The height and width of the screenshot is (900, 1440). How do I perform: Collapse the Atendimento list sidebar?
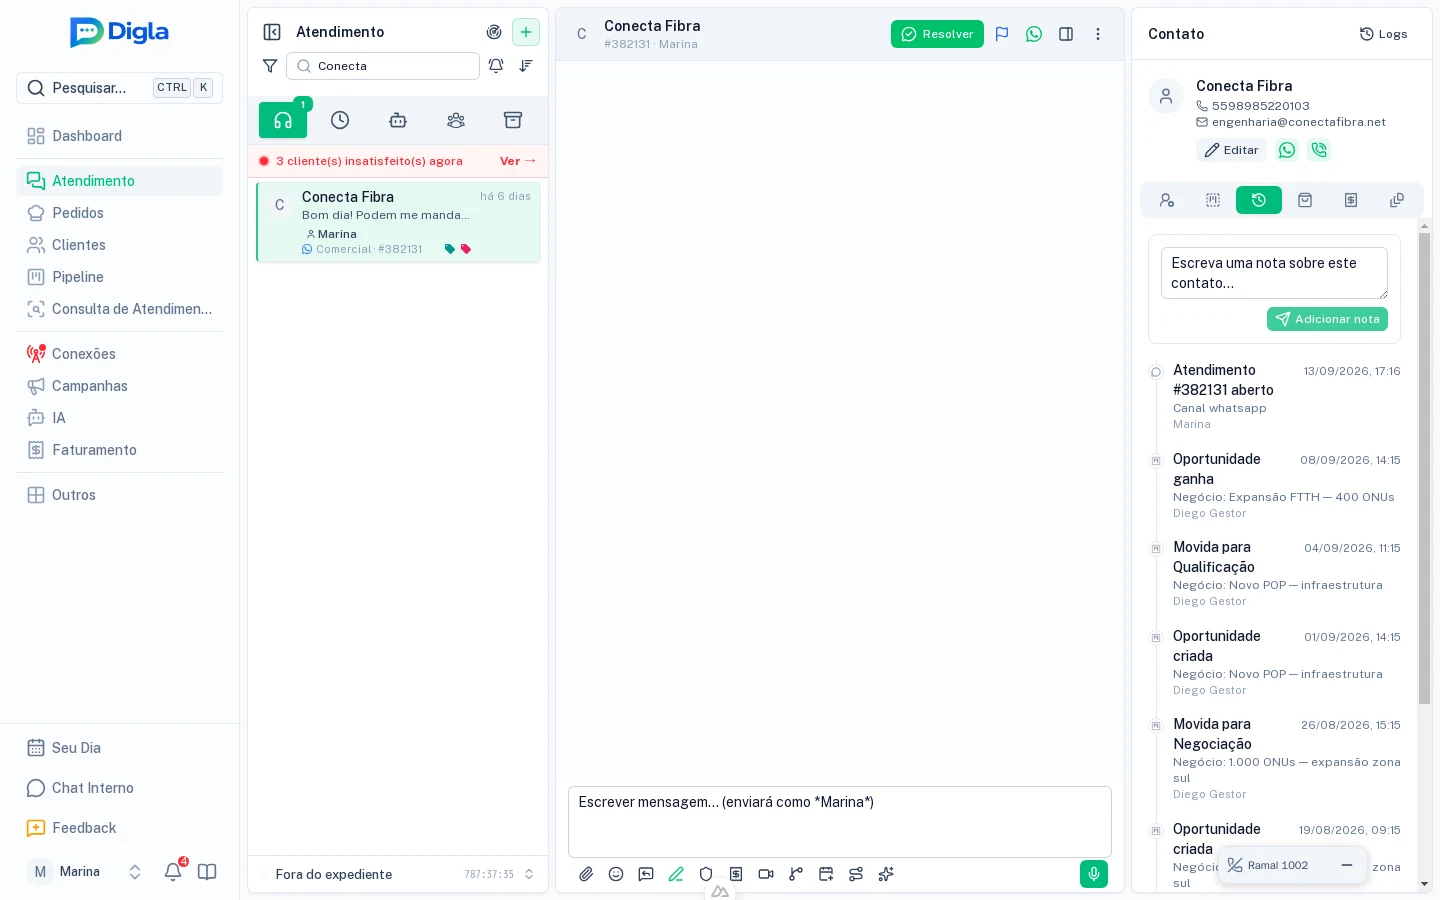272,32
